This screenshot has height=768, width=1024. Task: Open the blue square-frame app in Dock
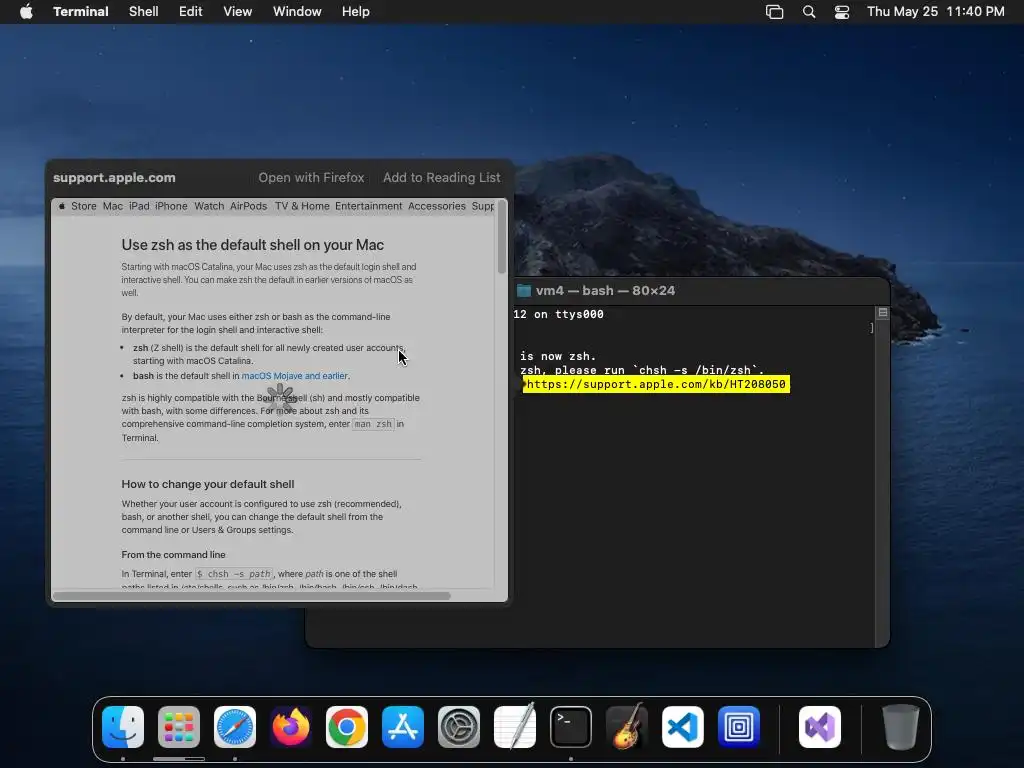(739, 727)
